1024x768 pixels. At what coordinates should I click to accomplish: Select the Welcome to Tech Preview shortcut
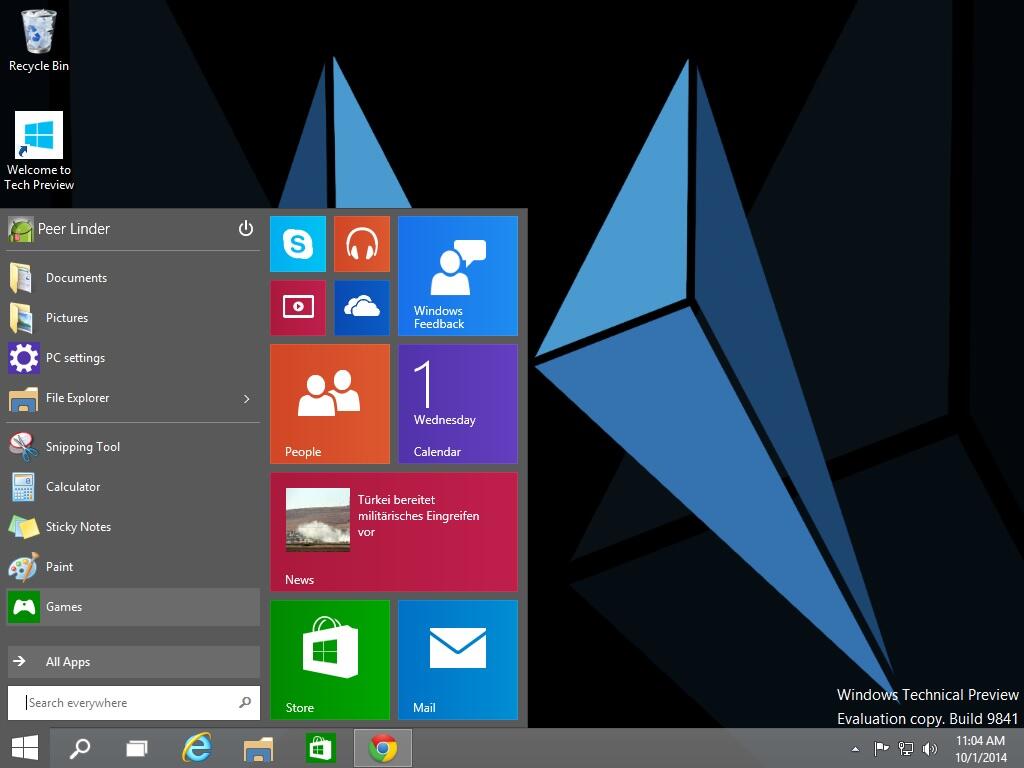click(39, 152)
